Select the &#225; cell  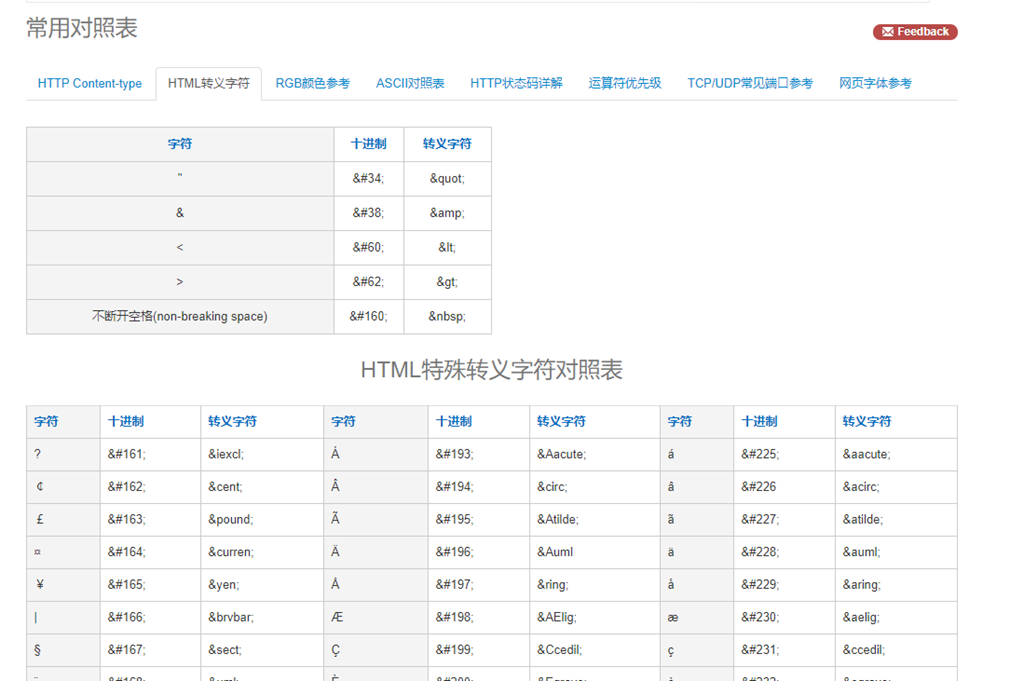(x=784, y=454)
